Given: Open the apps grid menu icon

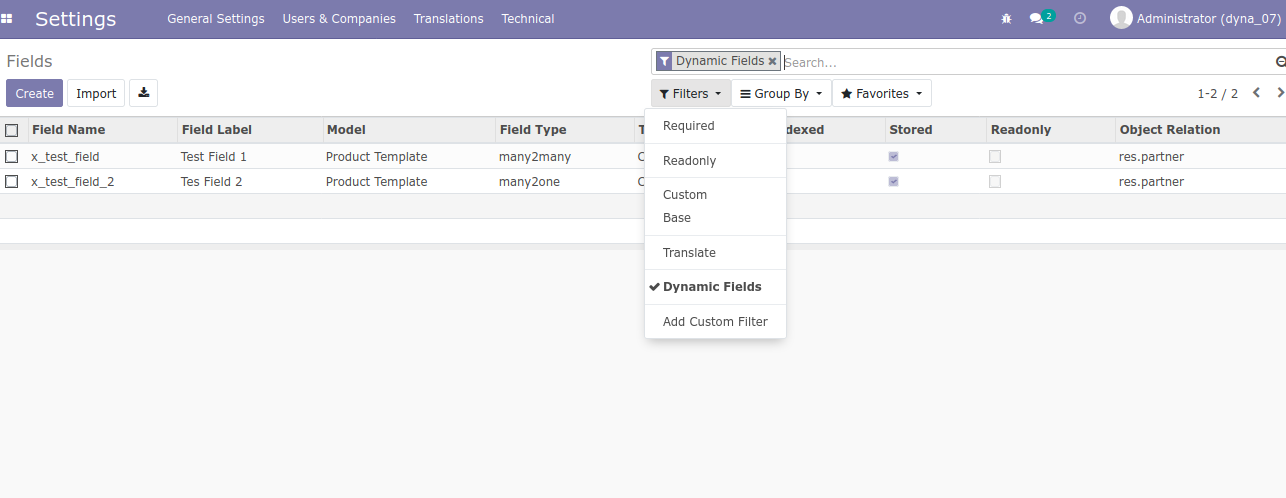Looking at the screenshot, I should click(7, 19).
